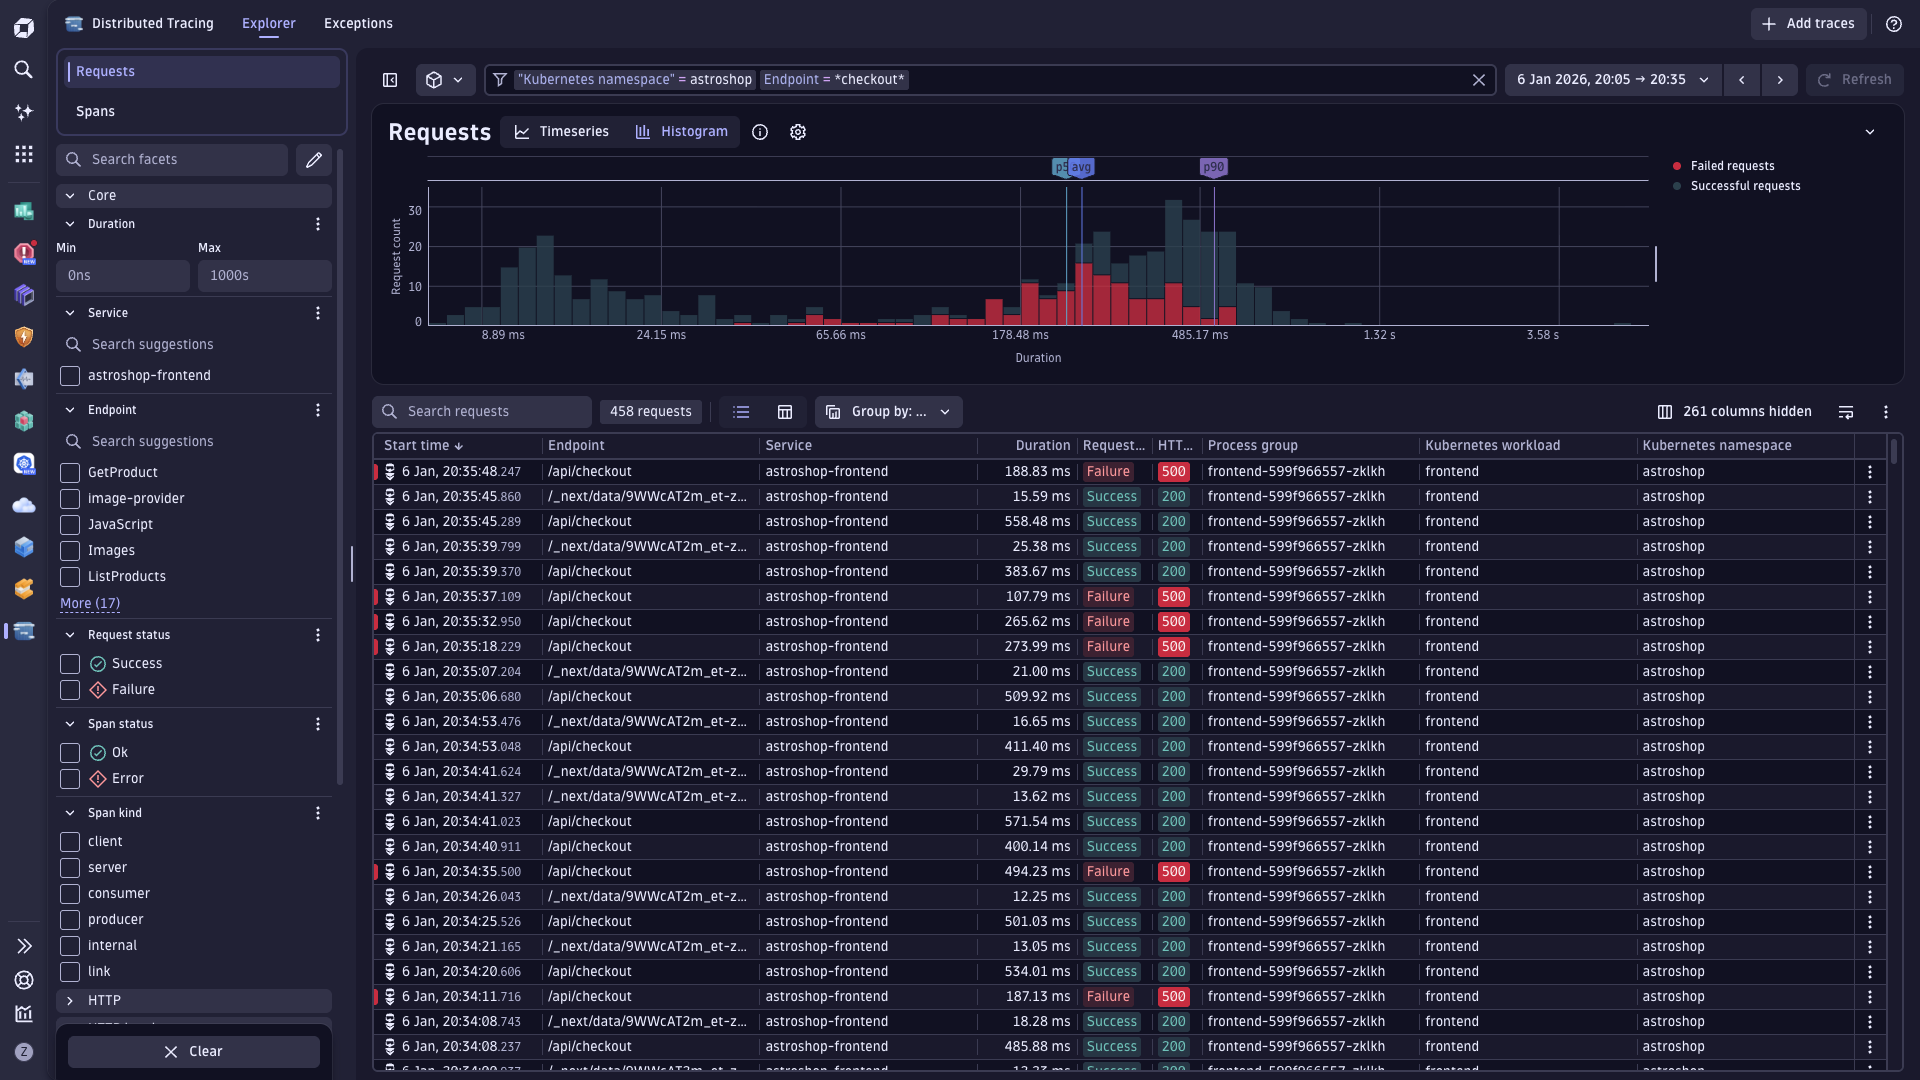Click the chart settings gear icon
Screen dimensions: 1920x1080
798,132
